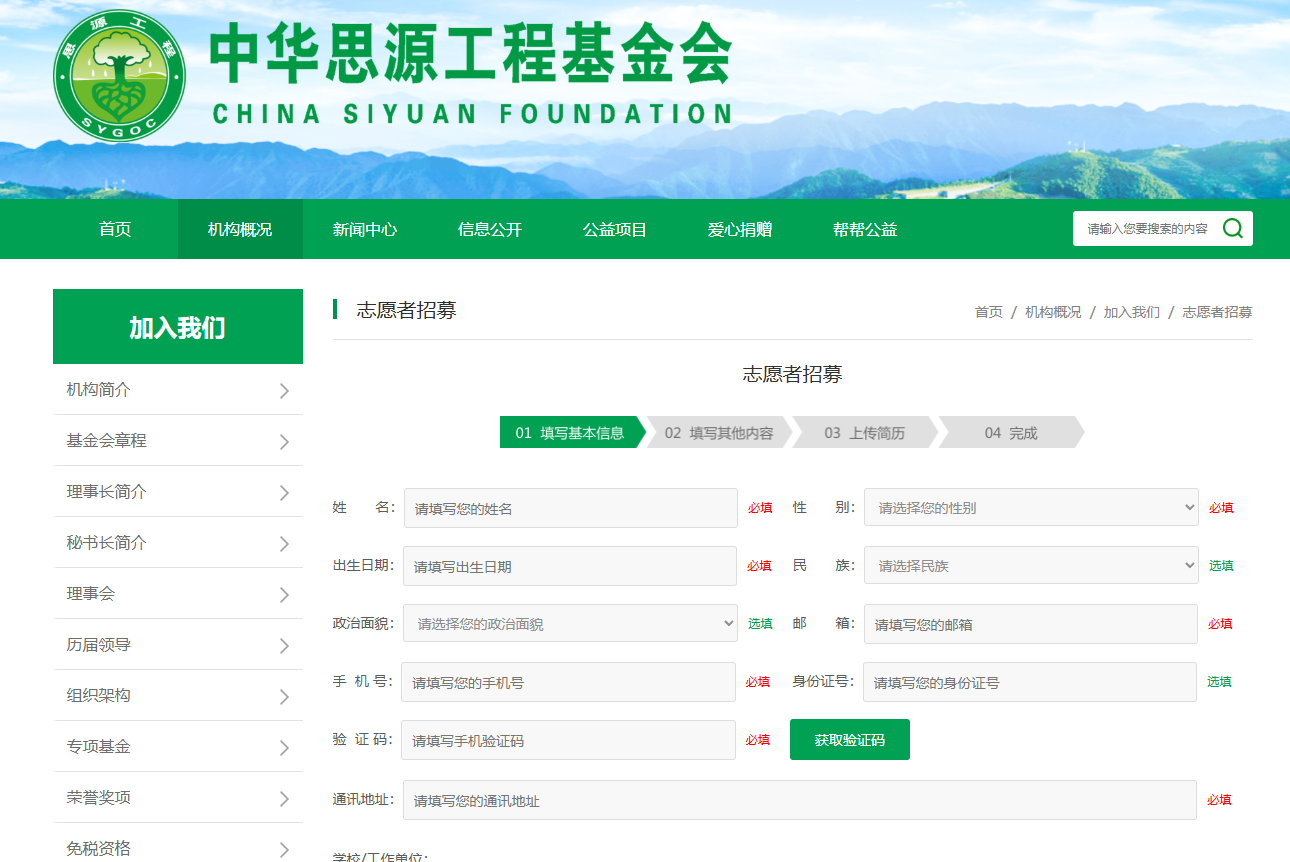Click the chevron arrow beside 专项基金
The image size is (1290, 862).
pyautogui.click(x=284, y=748)
